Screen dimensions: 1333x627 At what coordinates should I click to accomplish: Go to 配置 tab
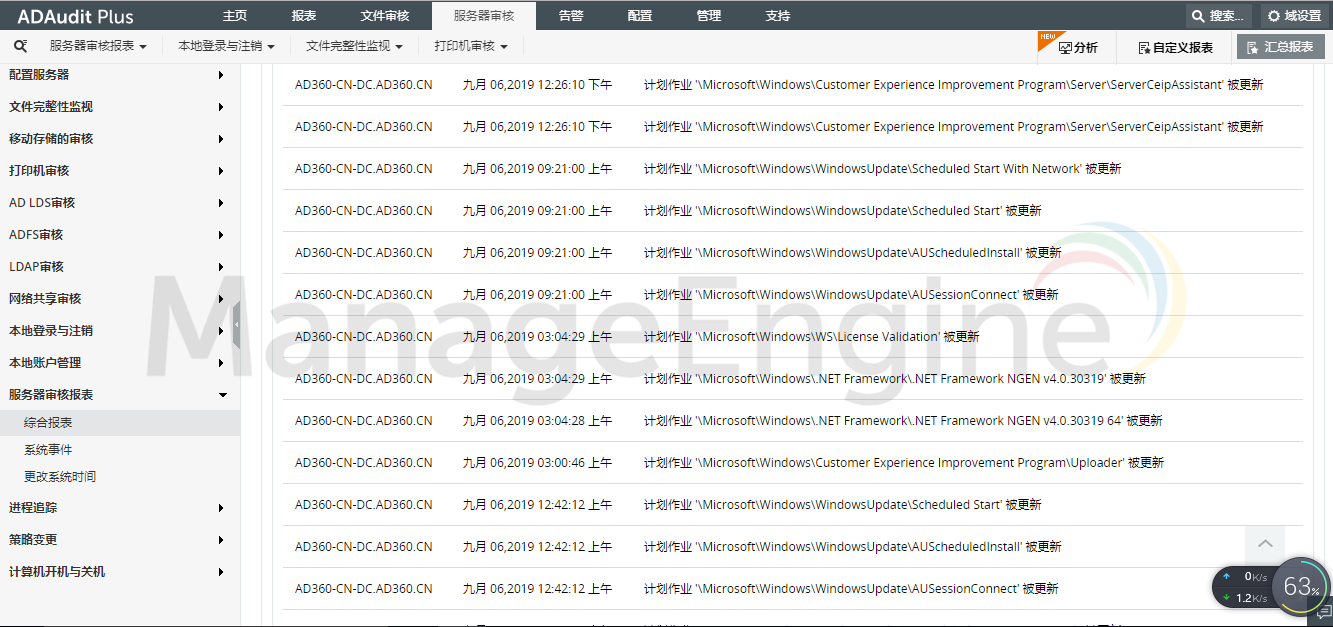(x=640, y=16)
